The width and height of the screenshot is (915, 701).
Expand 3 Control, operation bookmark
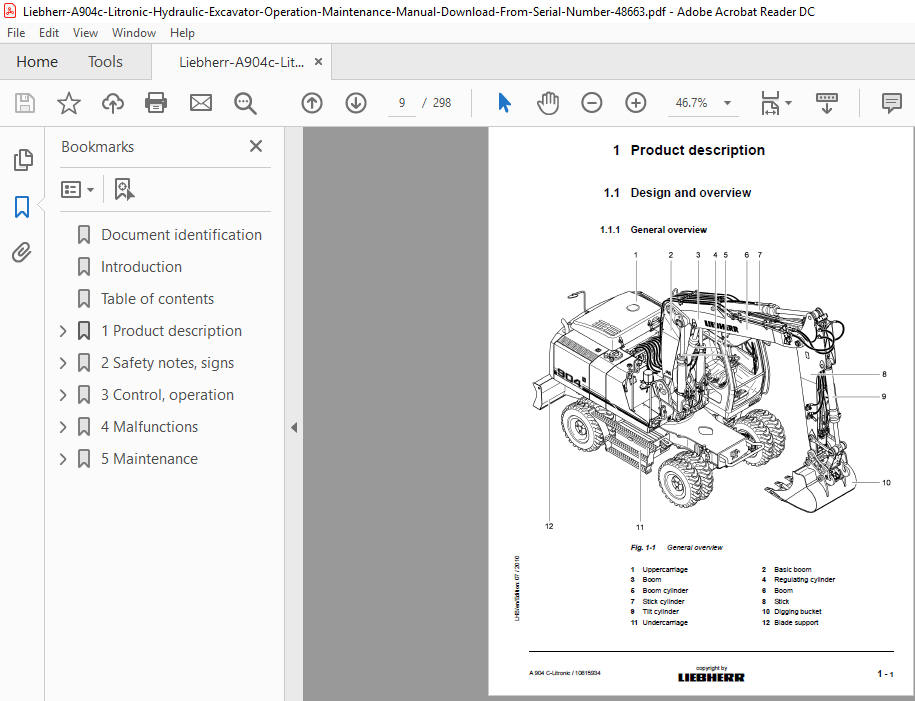[x=63, y=395]
